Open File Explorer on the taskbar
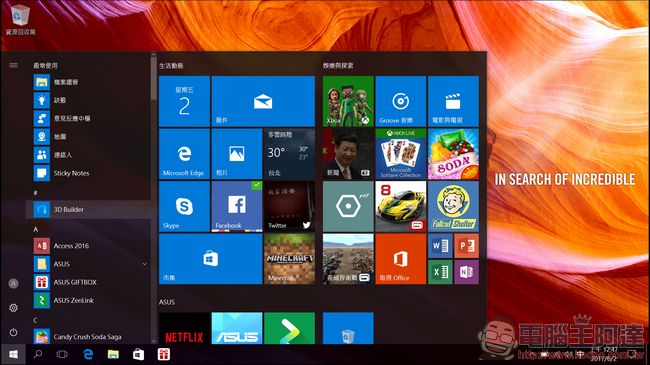 click(113, 354)
